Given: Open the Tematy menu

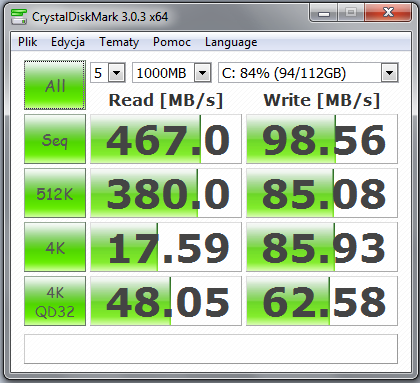Looking at the screenshot, I should [119, 42].
